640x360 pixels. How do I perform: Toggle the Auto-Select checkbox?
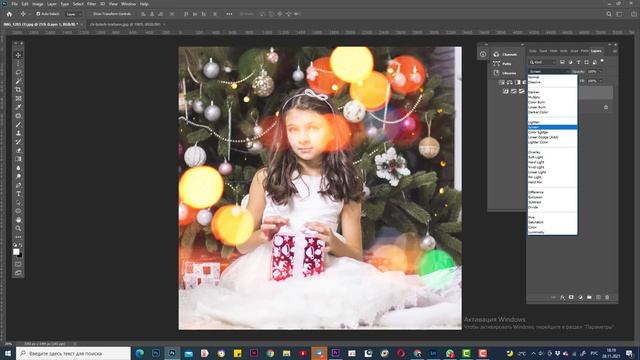[38, 14]
